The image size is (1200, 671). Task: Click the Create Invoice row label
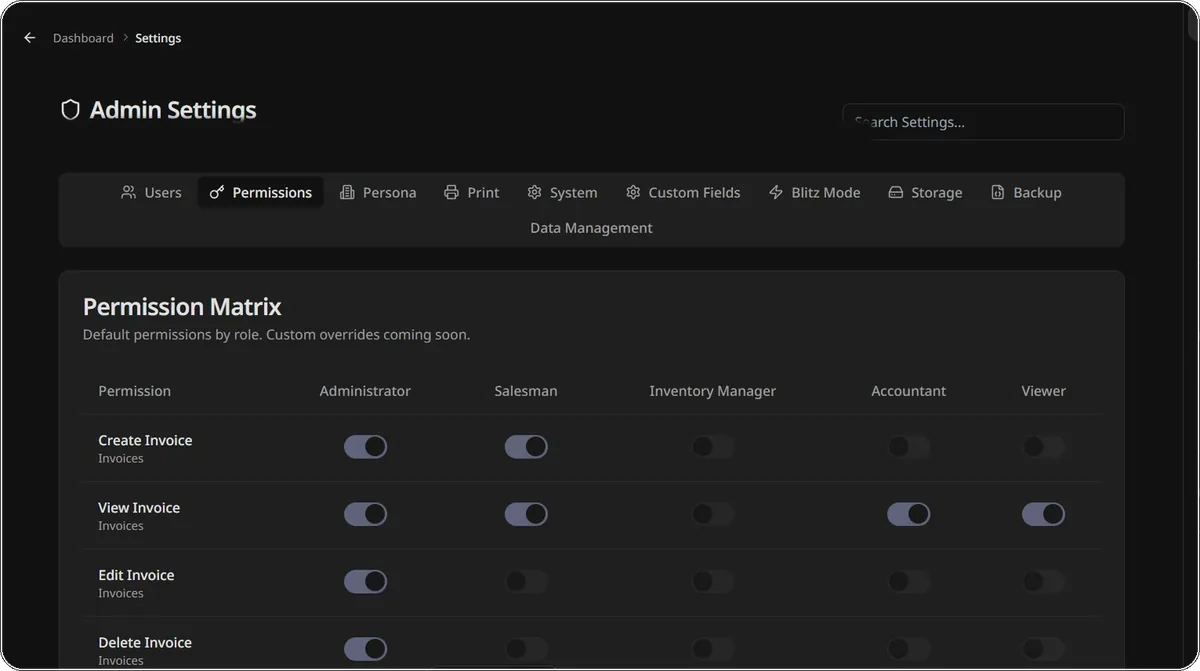click(x=145, y=440)
